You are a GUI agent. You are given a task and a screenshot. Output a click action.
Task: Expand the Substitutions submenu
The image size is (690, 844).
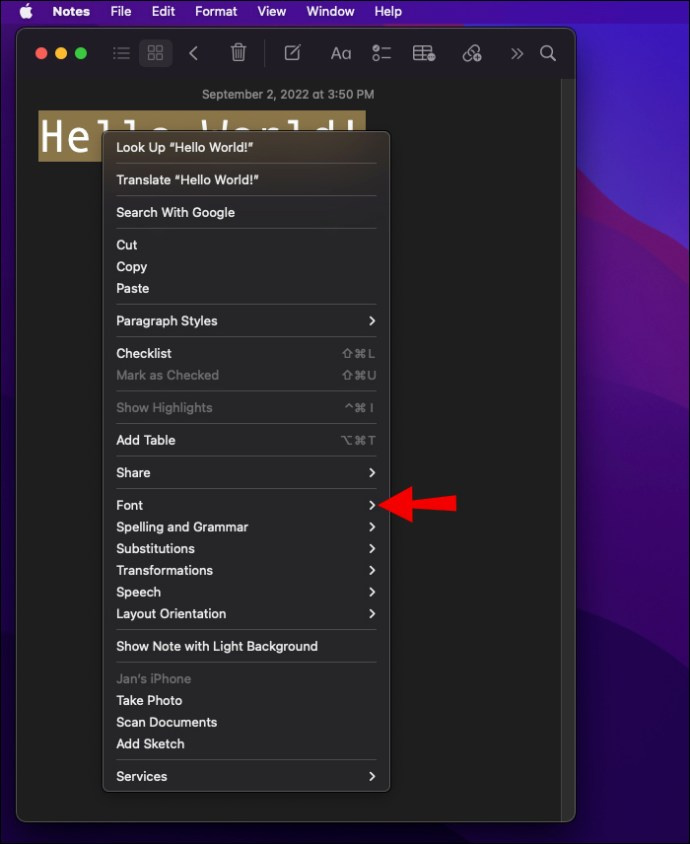click(246, 548)
